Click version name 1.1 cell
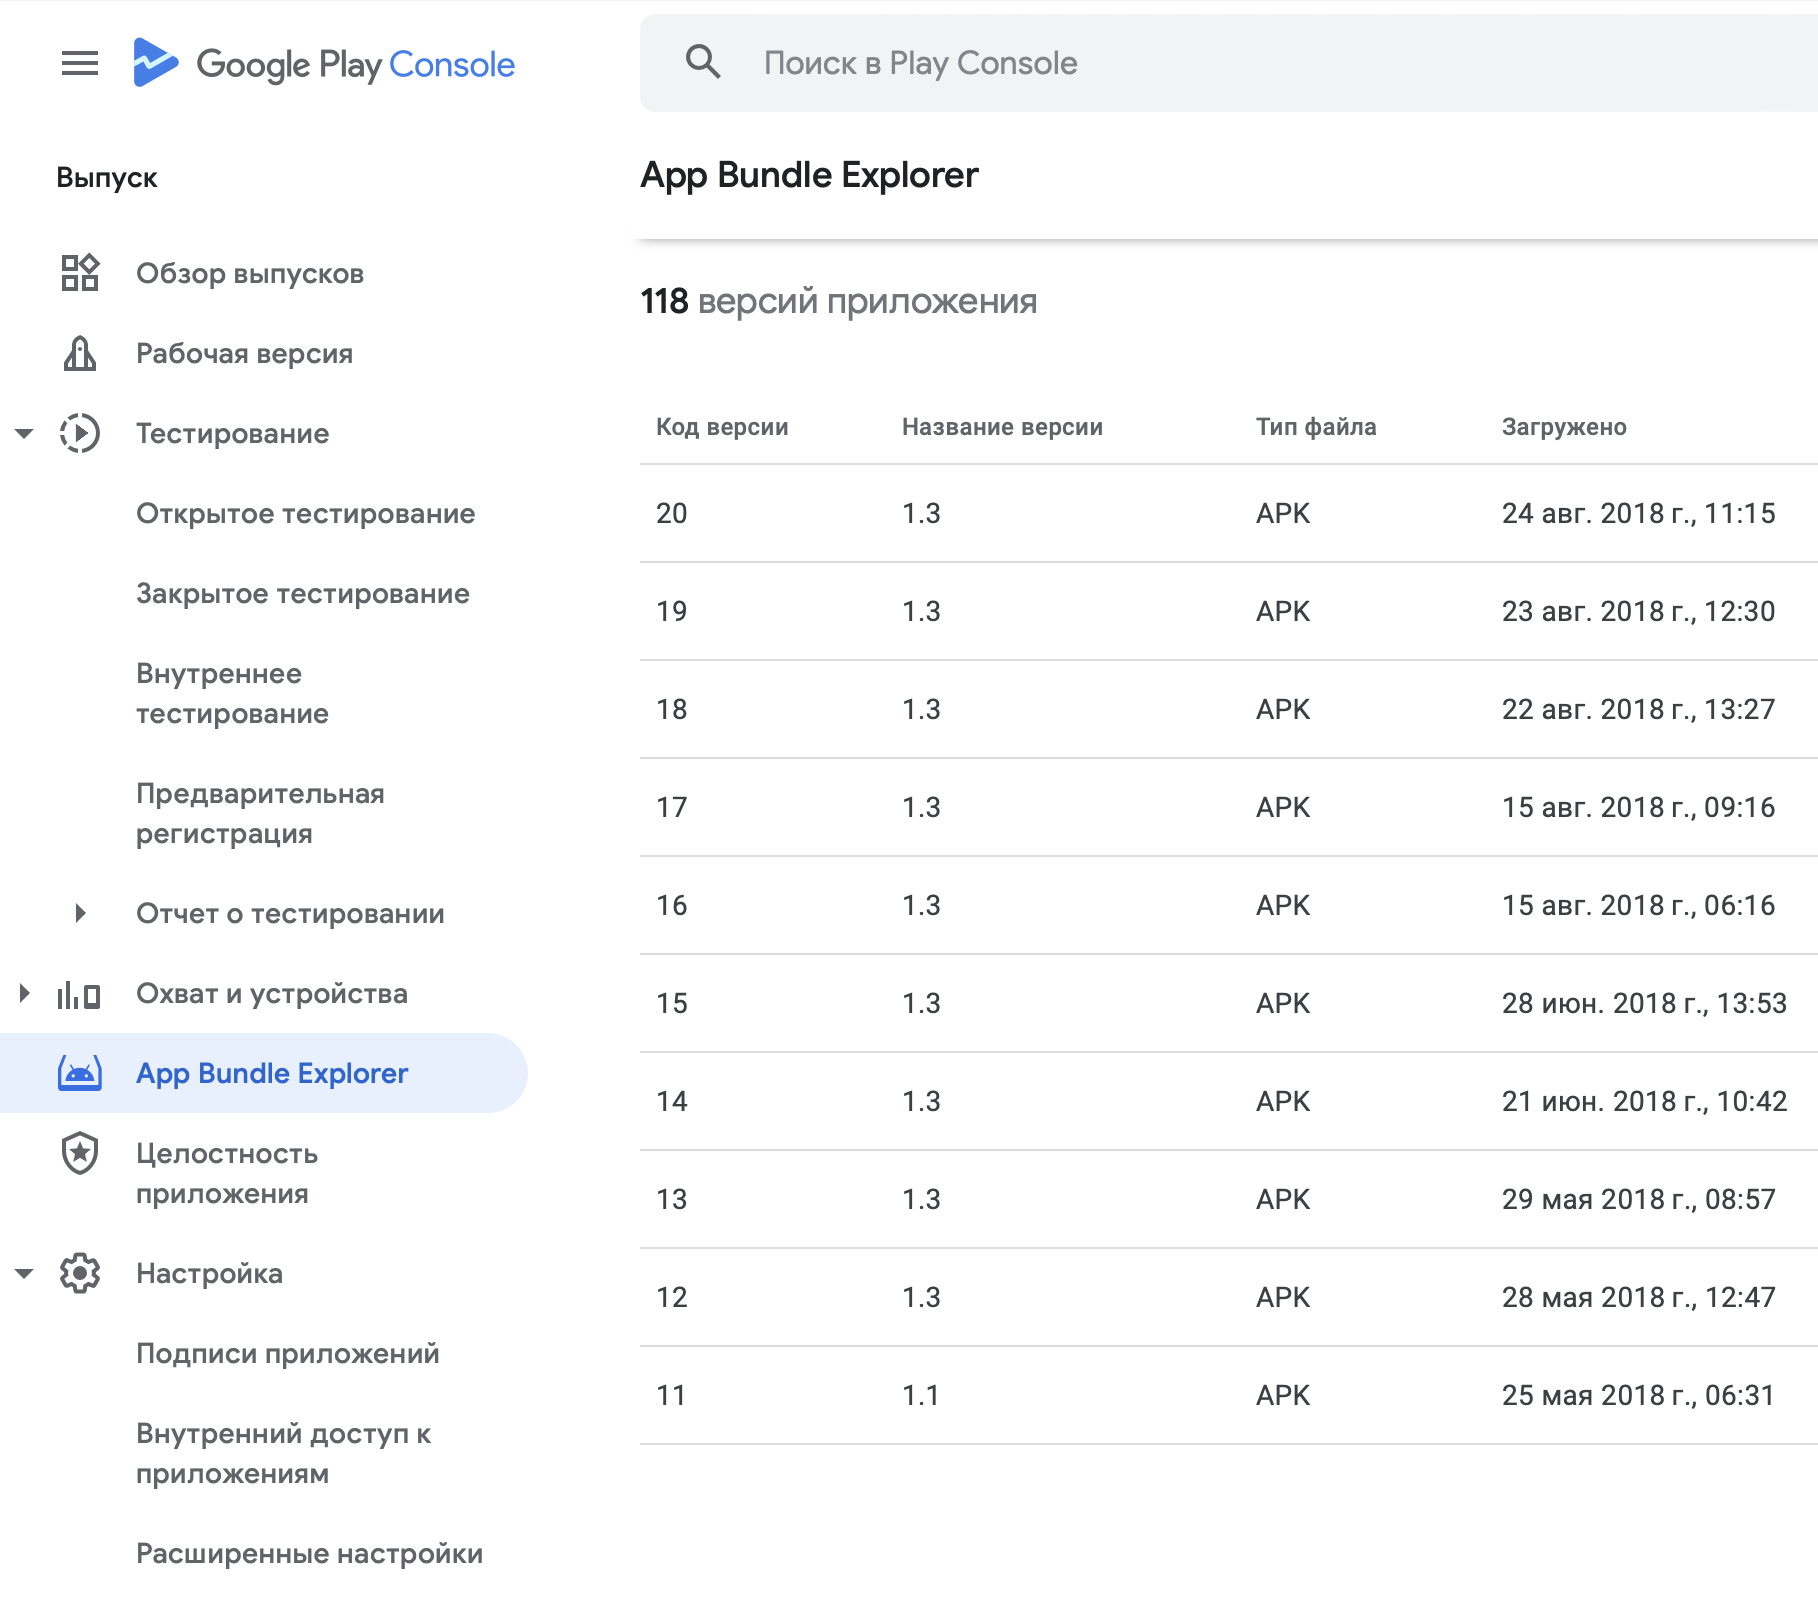 click(921, 1395)
